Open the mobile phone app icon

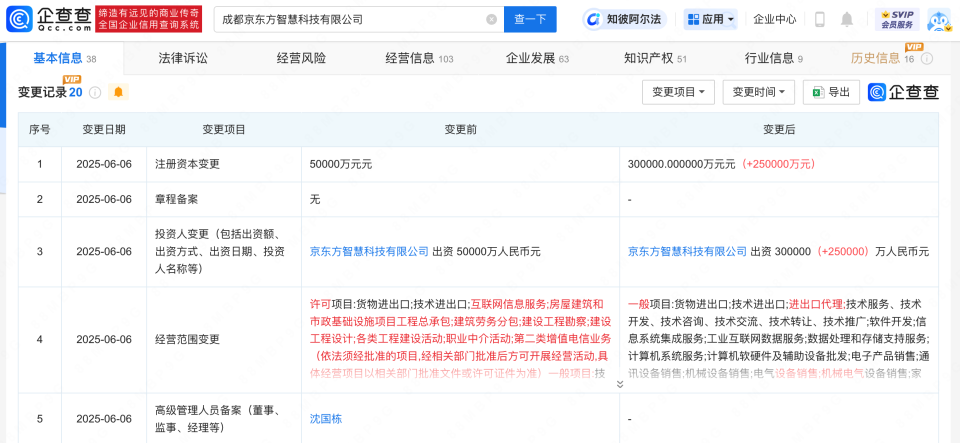820,20
